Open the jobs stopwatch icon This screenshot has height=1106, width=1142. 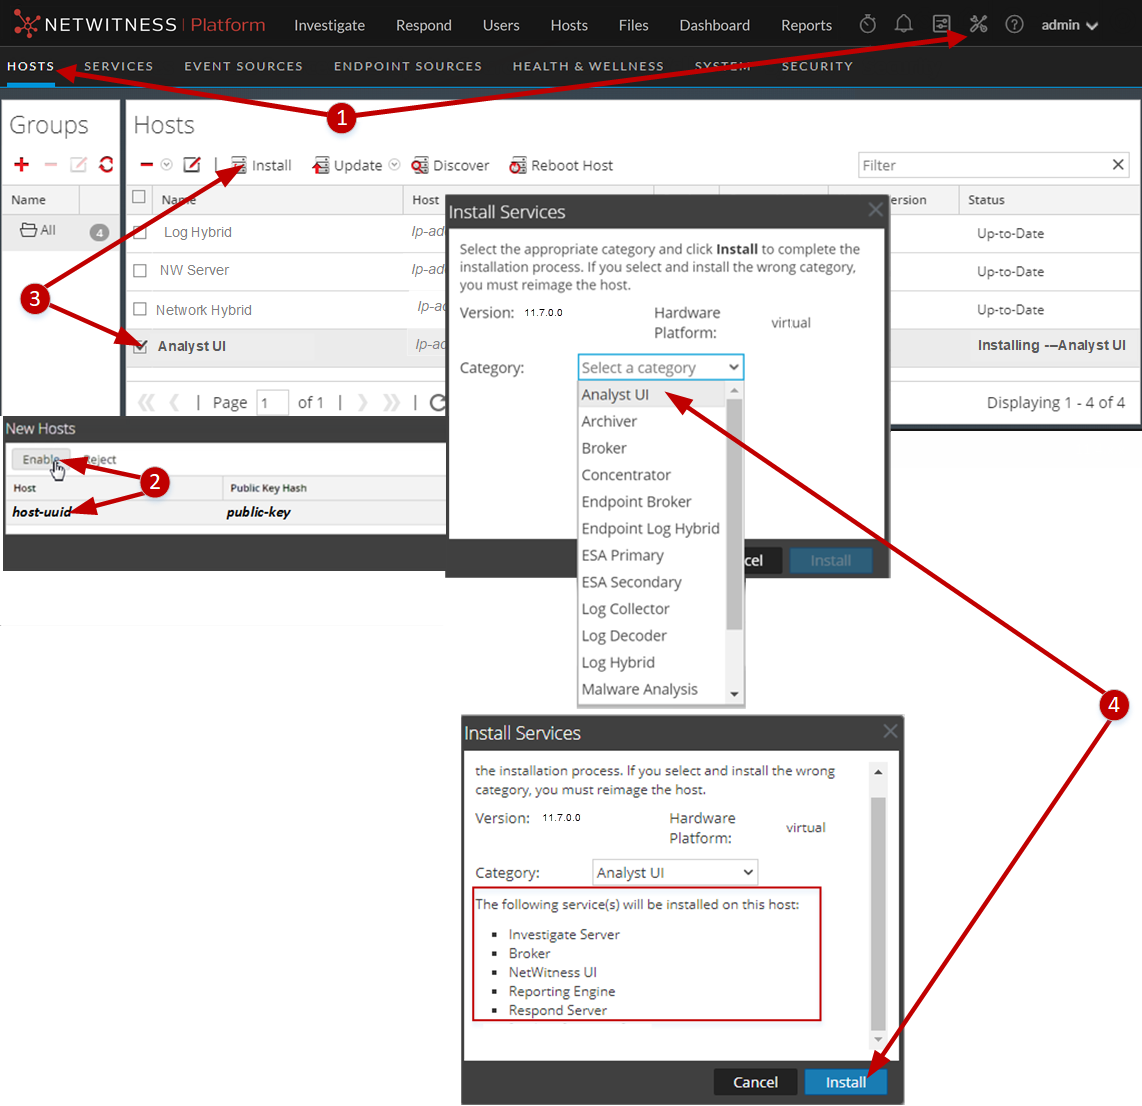tap(868, 24)
